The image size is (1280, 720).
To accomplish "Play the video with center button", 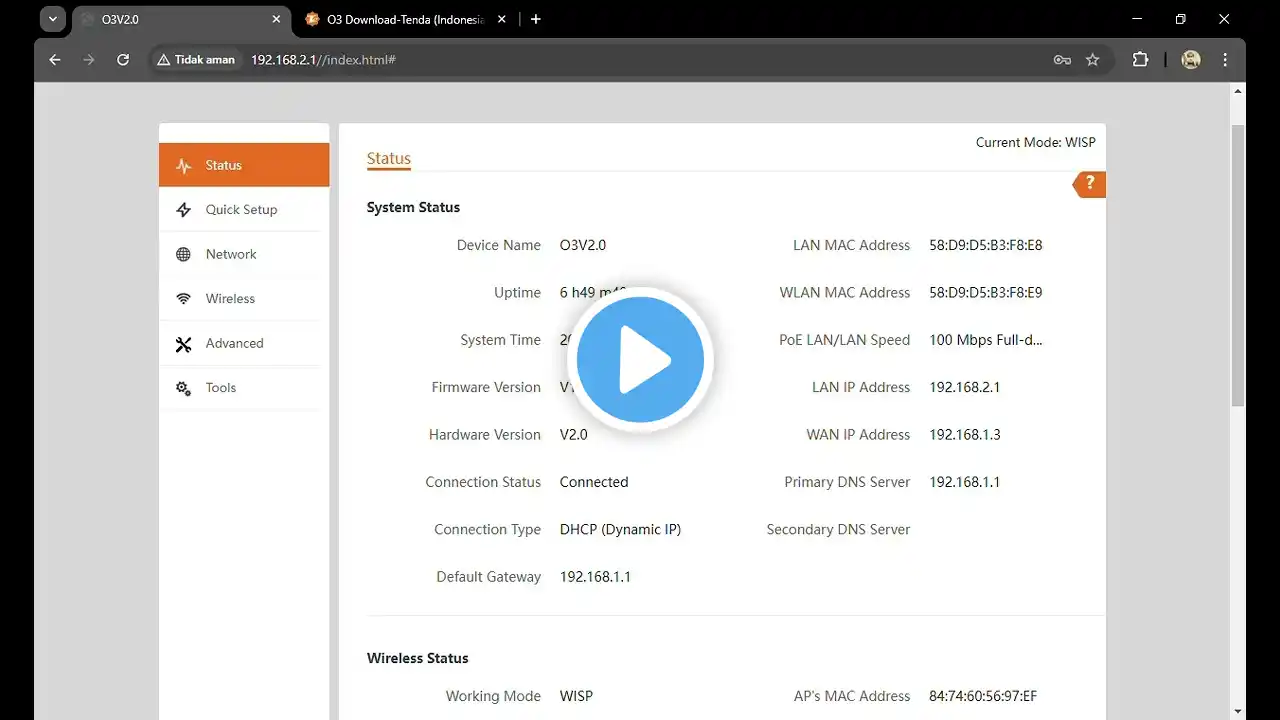I will click(x=640, y=359).
